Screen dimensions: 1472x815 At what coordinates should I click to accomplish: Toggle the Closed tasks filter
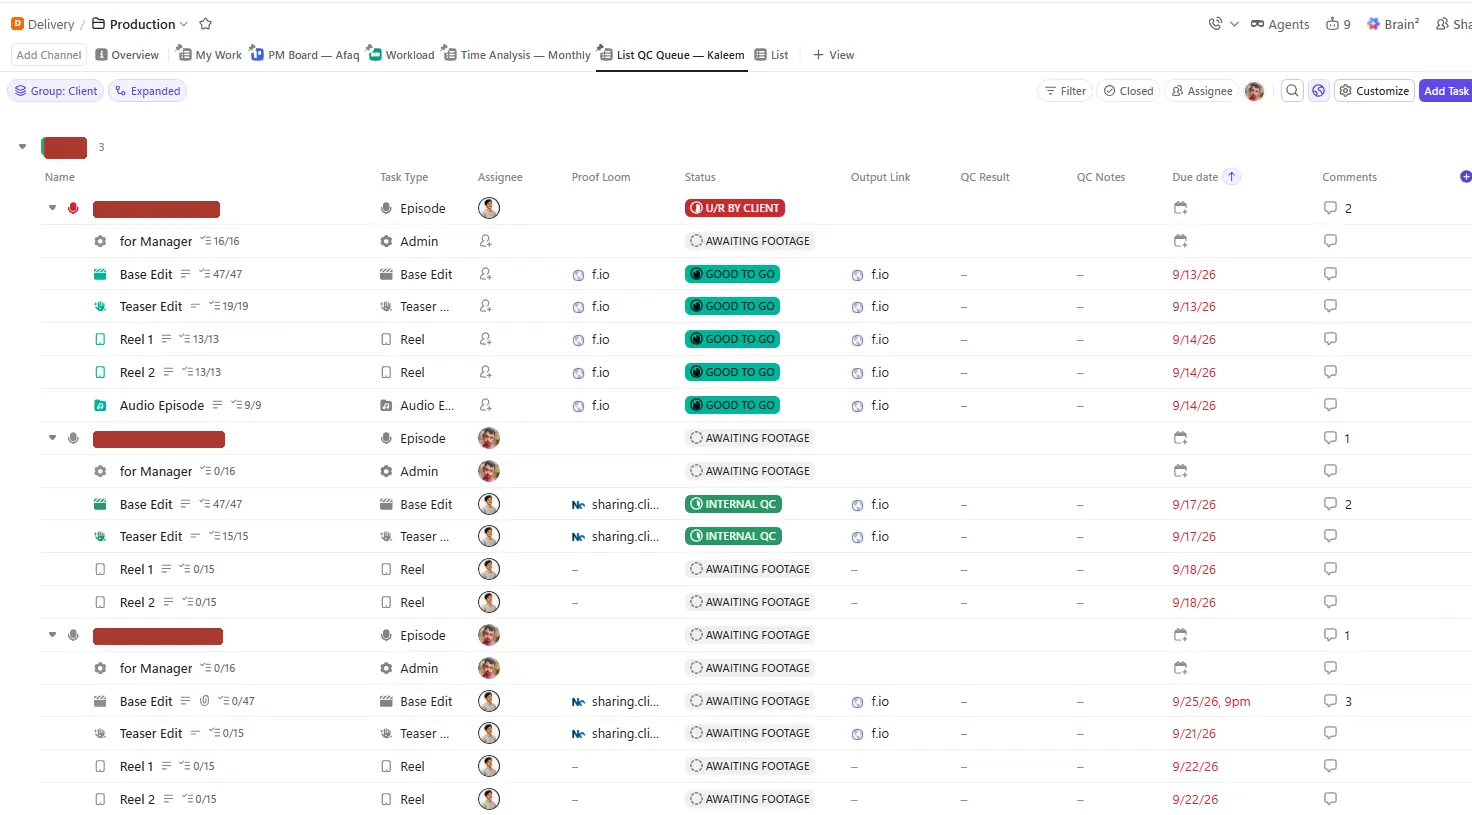pos(1128,91)
